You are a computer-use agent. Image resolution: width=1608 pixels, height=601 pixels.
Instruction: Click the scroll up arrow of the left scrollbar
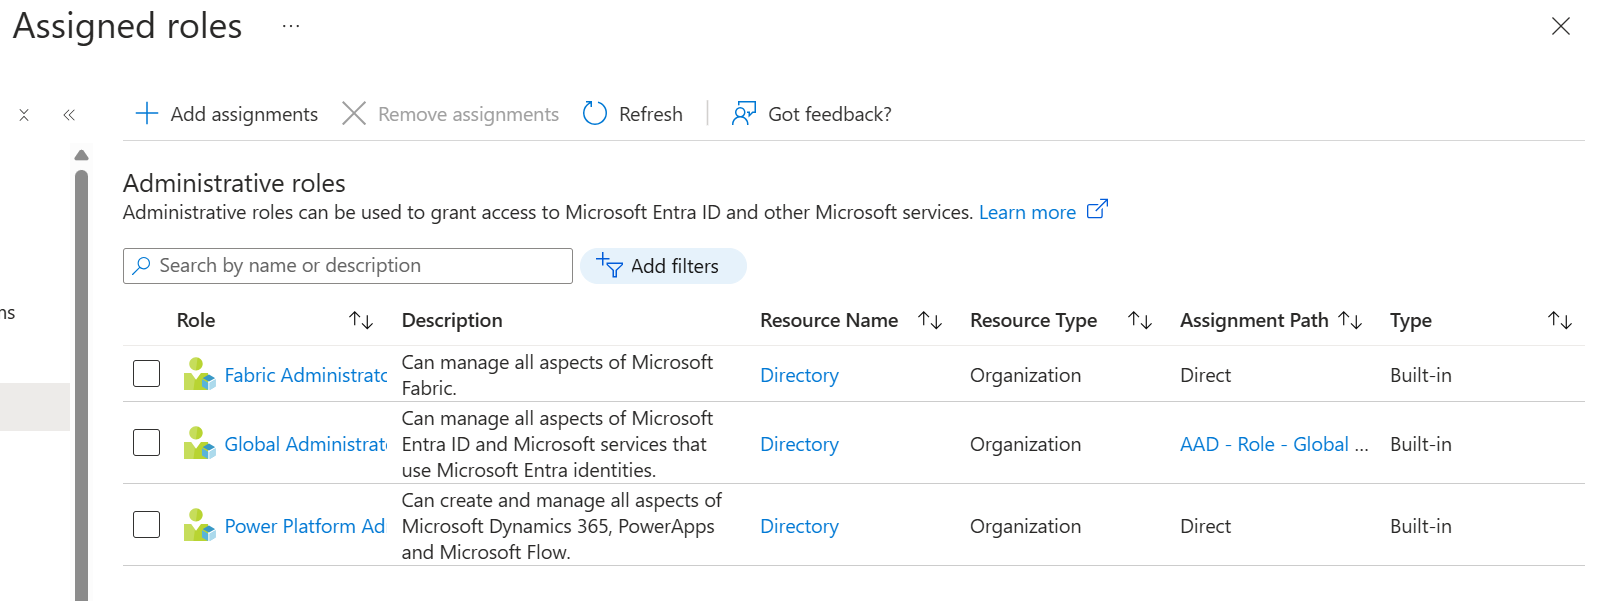[x=82, y=155]
